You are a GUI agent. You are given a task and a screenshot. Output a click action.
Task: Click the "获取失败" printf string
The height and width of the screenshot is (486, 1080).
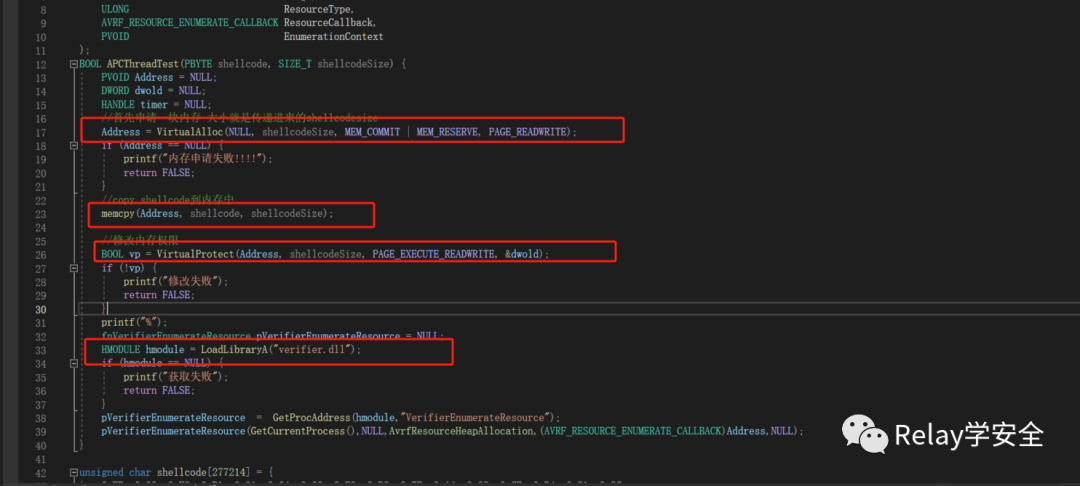pos(191,377)
